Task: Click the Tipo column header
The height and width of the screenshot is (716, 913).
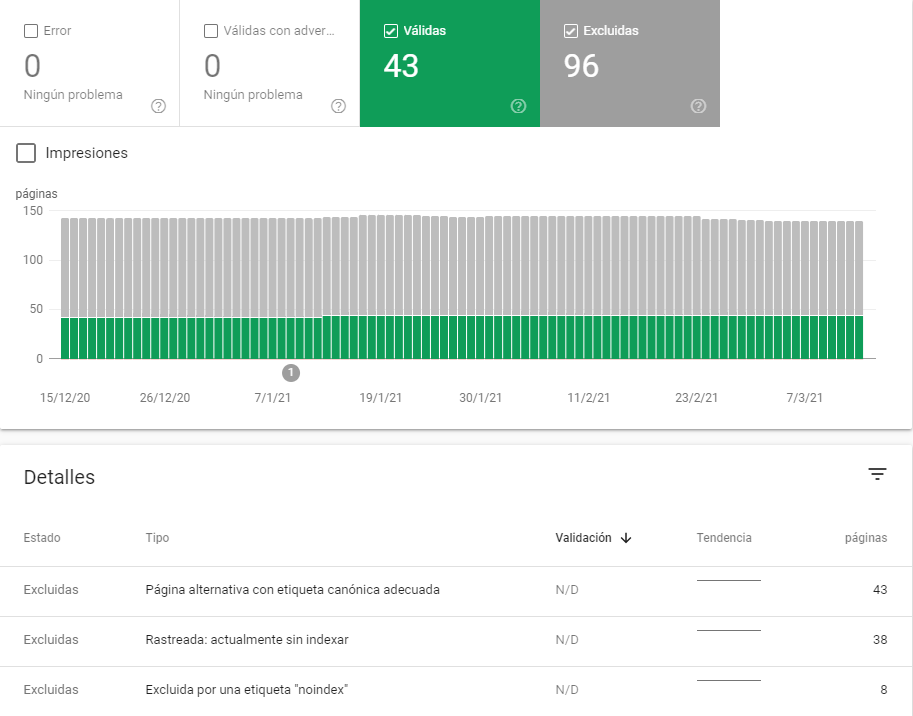Action: pyautogui.click(x=157, y=538)
